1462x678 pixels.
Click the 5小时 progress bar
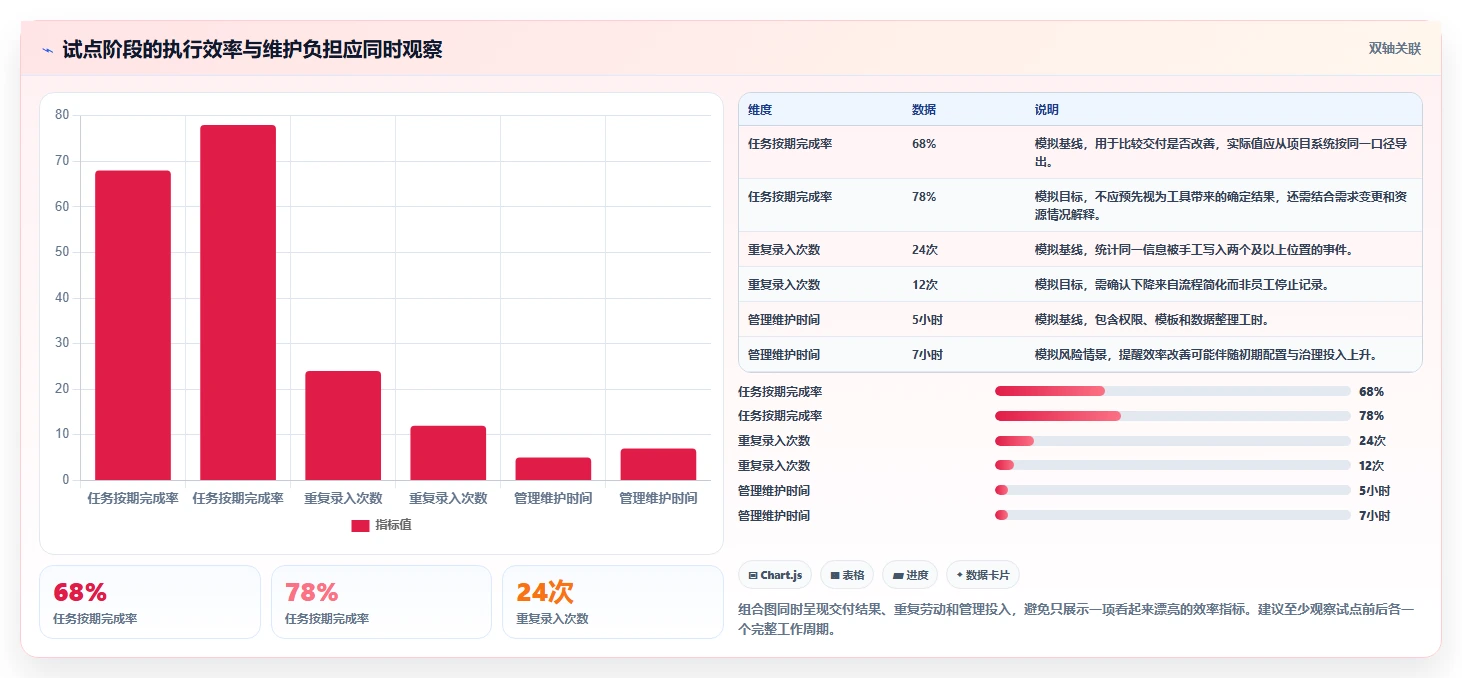click(1172, 490)
